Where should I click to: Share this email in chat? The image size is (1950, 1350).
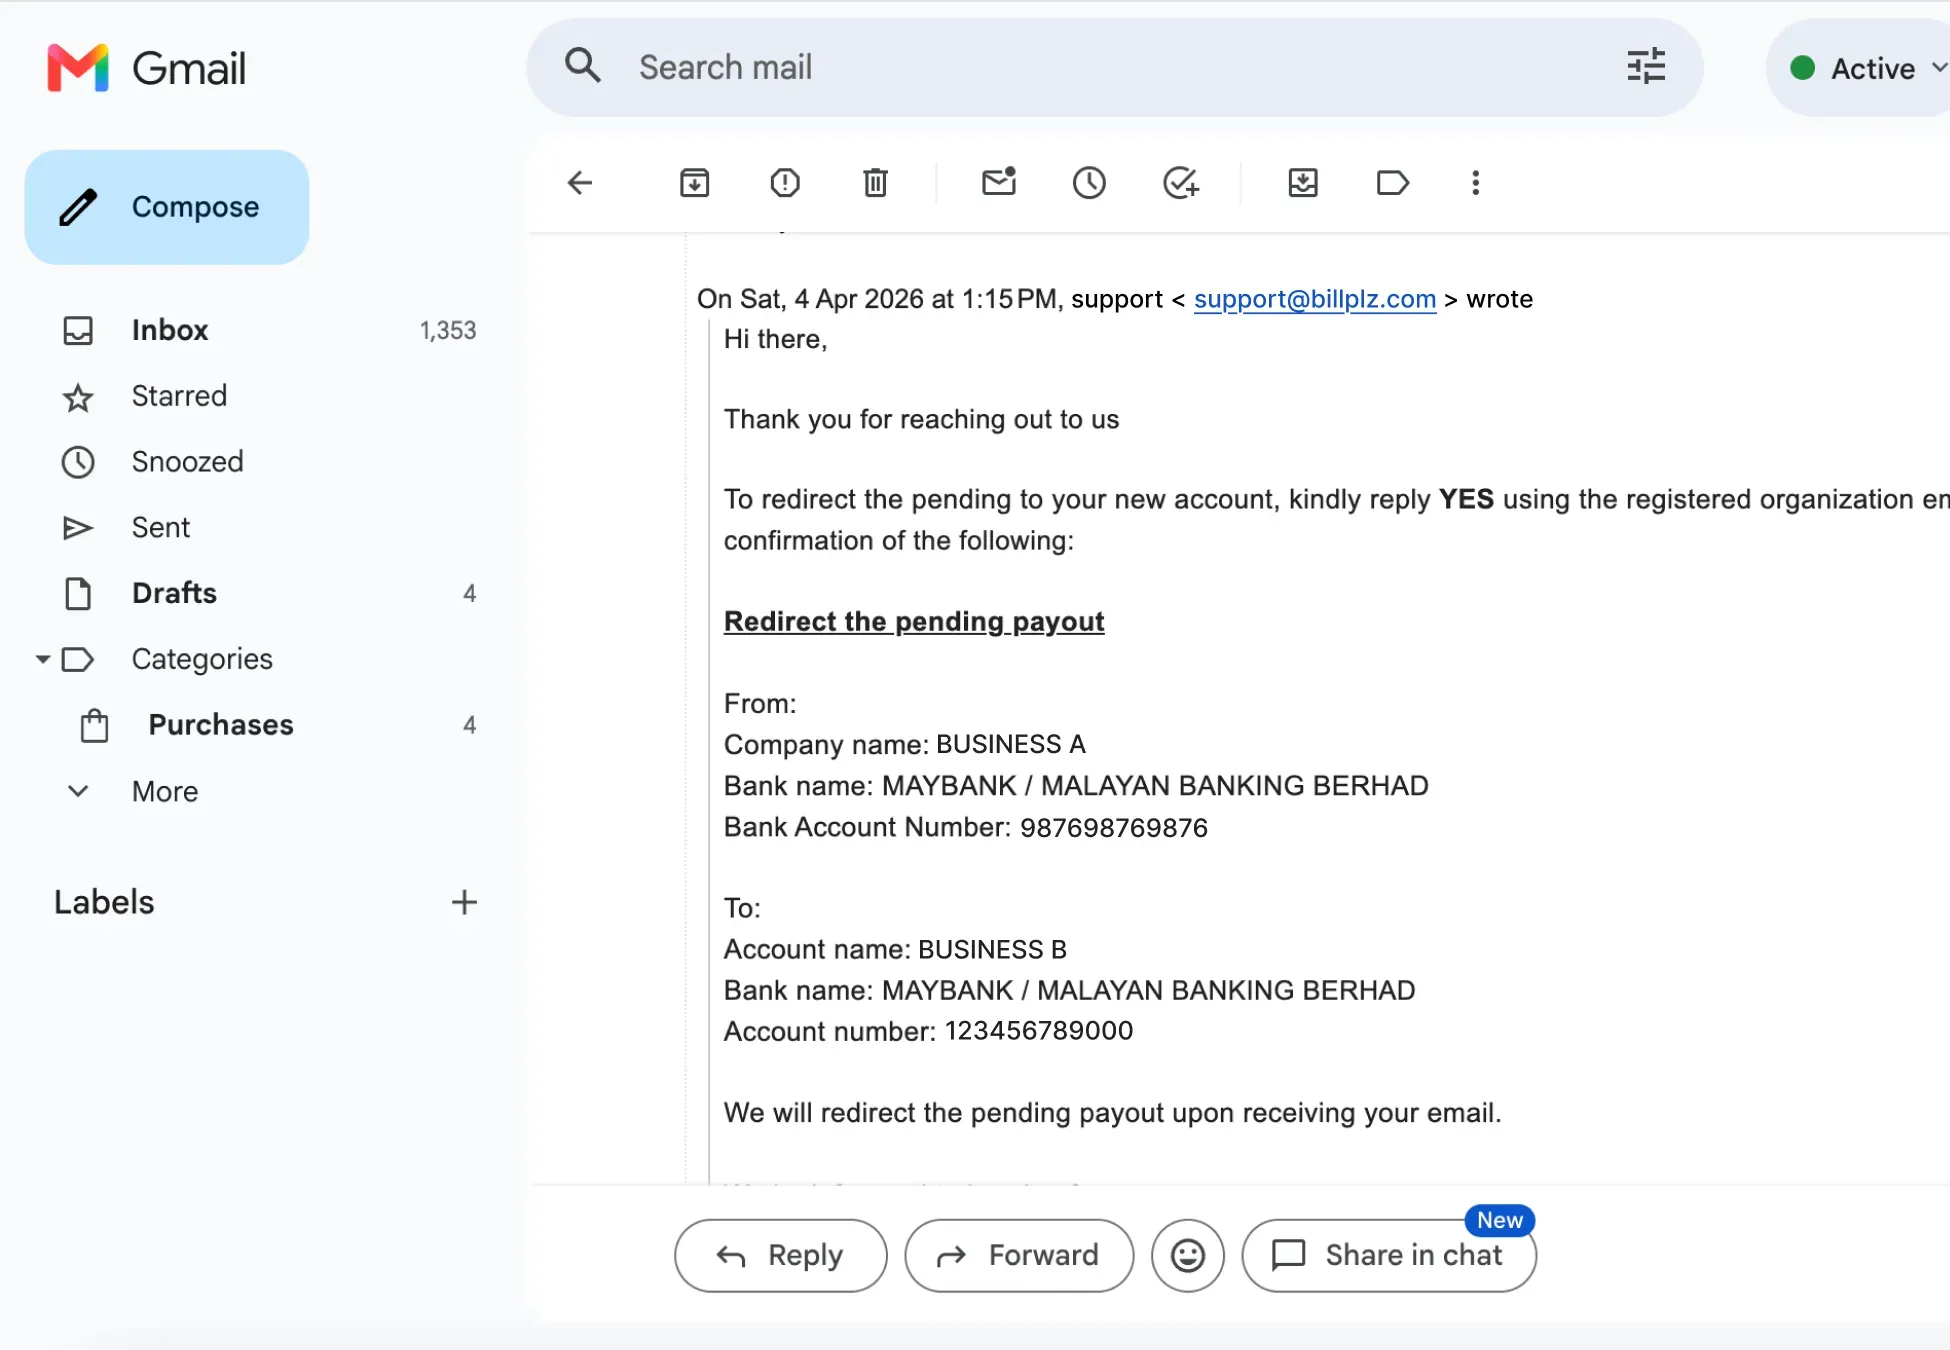point(1389,1255)
